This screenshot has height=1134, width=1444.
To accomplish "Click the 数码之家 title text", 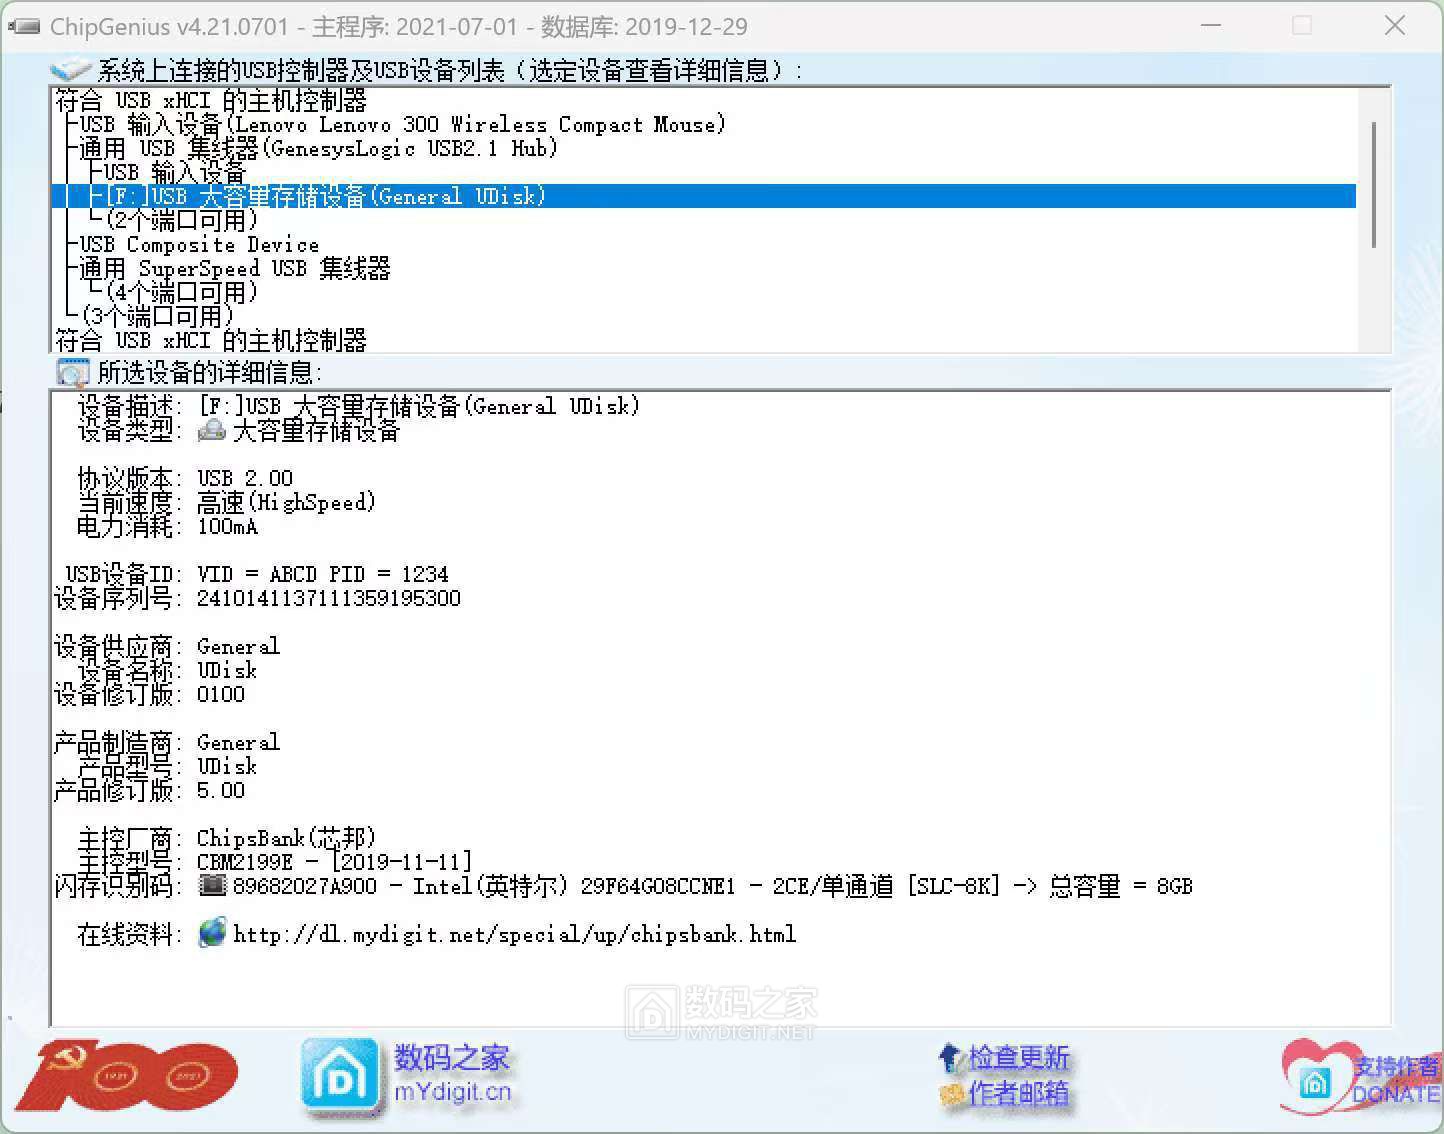I will [x=452, y=1057].
